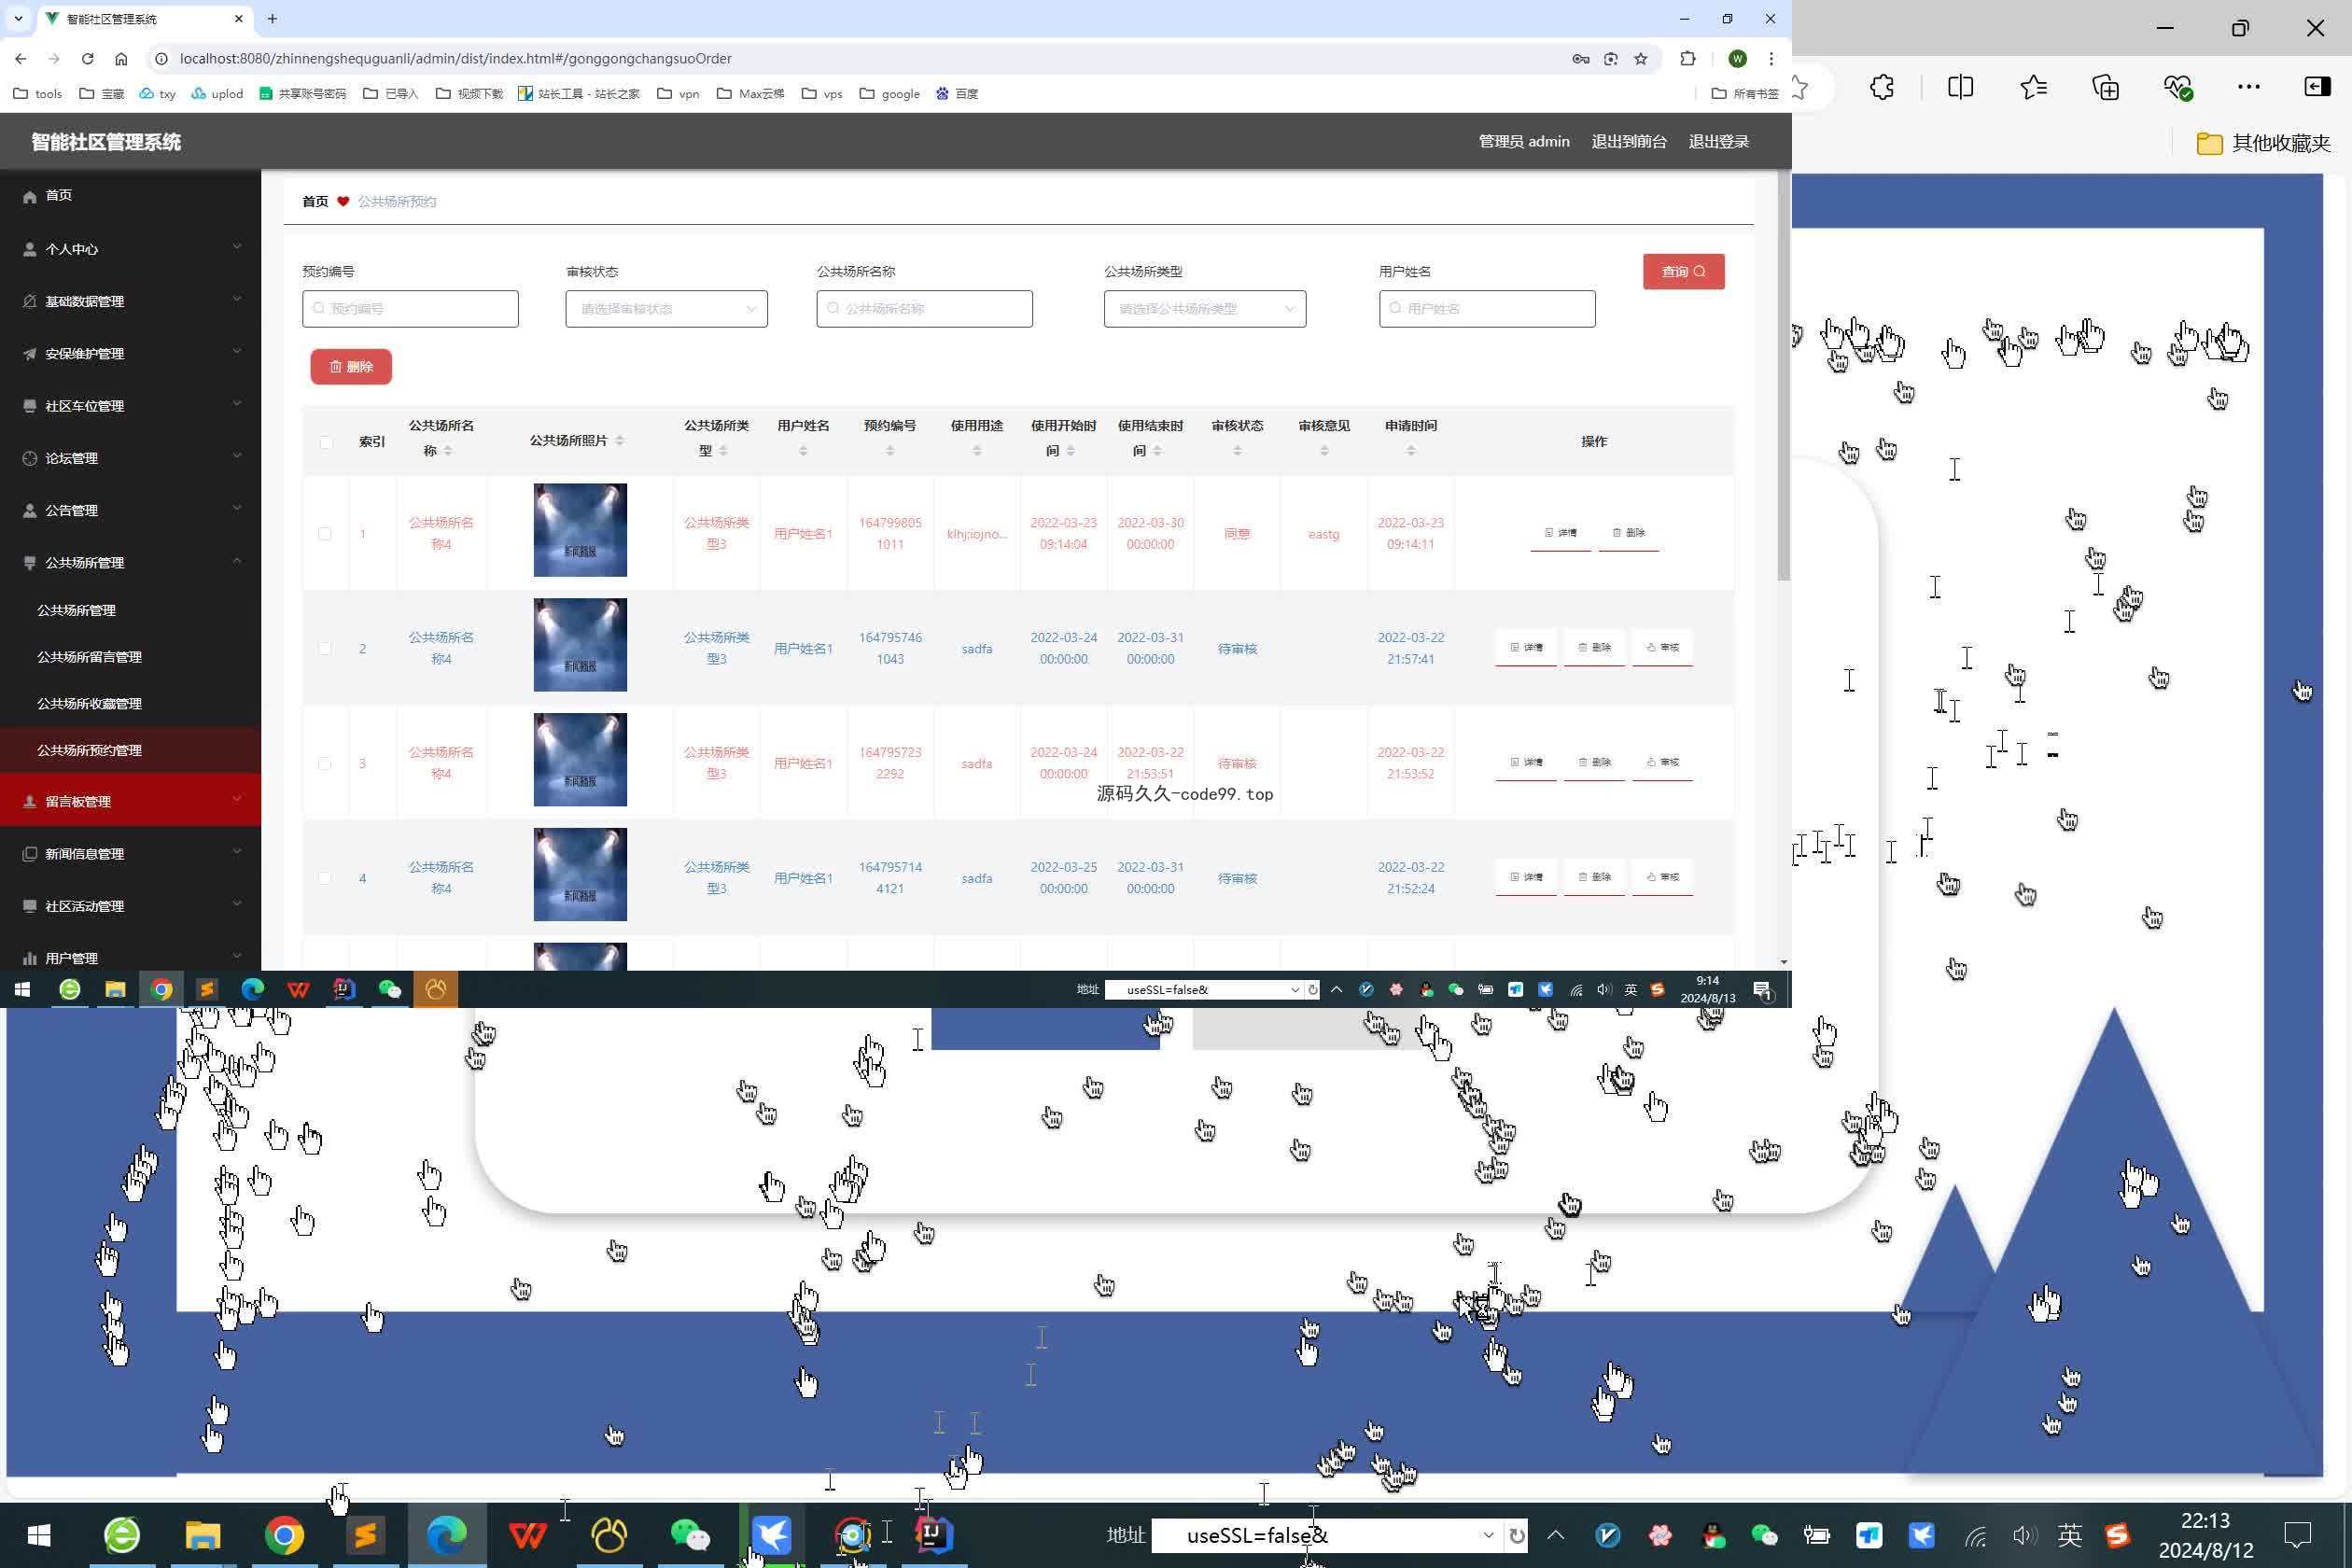Screen dimensions: 2352x1568
Task: Expand 基础数据管理 sidebar menu
Action: click(x=130, y=301)
